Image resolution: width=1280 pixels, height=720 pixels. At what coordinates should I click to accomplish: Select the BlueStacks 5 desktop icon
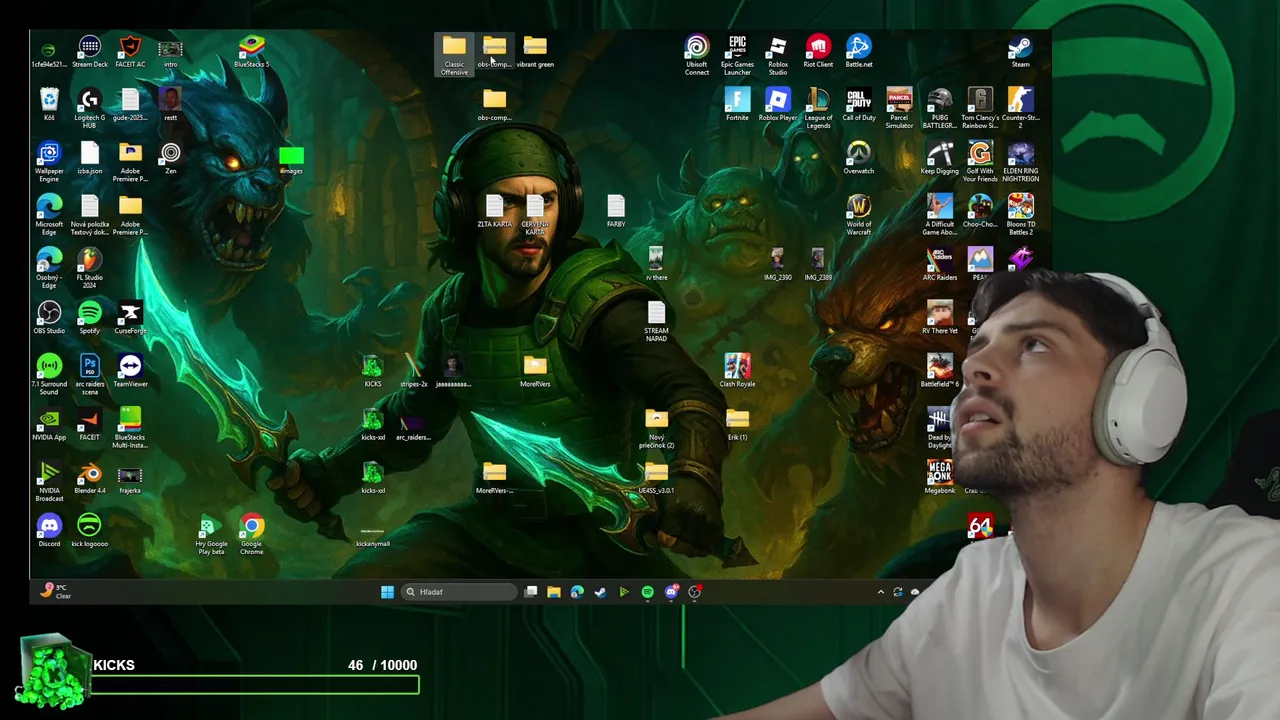coord(251,52)
